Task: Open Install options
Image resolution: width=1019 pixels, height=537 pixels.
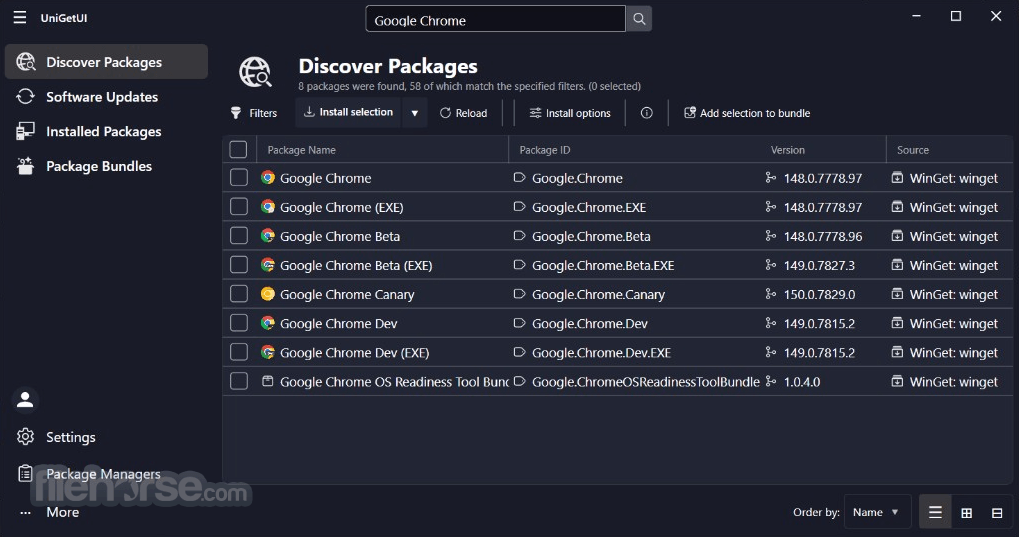Action: click(x=570, y=112)
